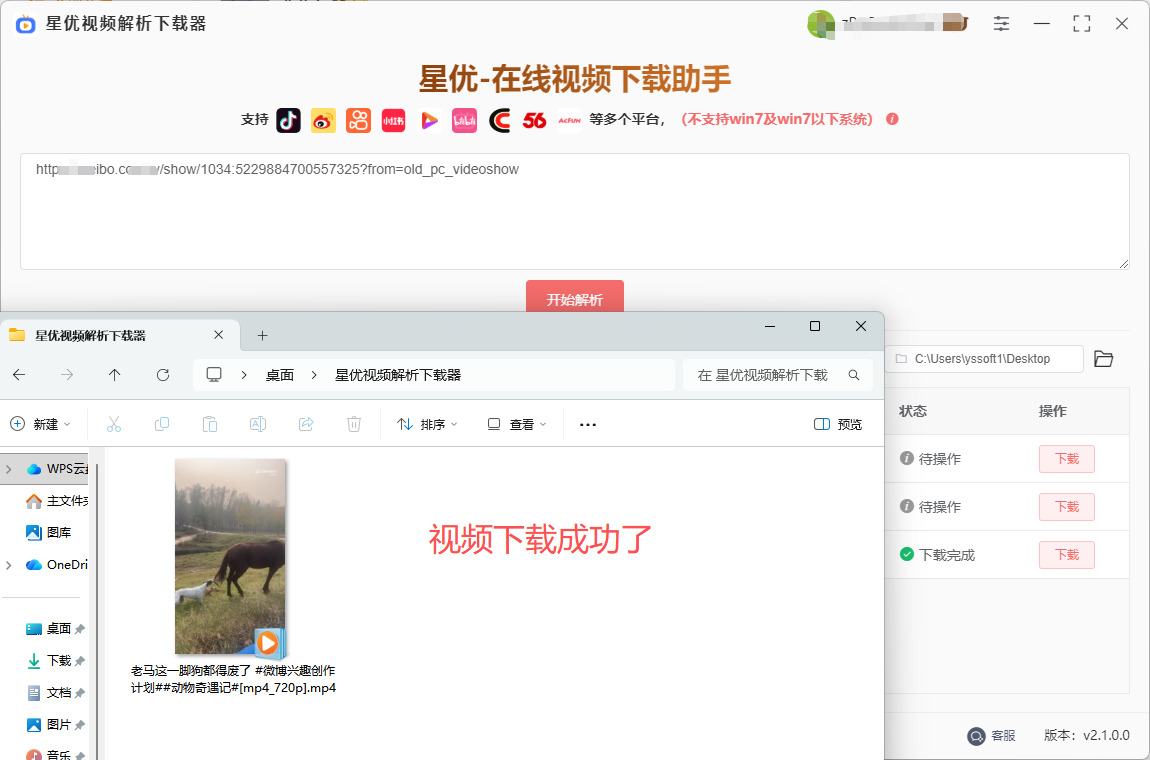Refresh the Explorer folder view
The height and width of the screenshot is (760, 1150).
(163, 375)
